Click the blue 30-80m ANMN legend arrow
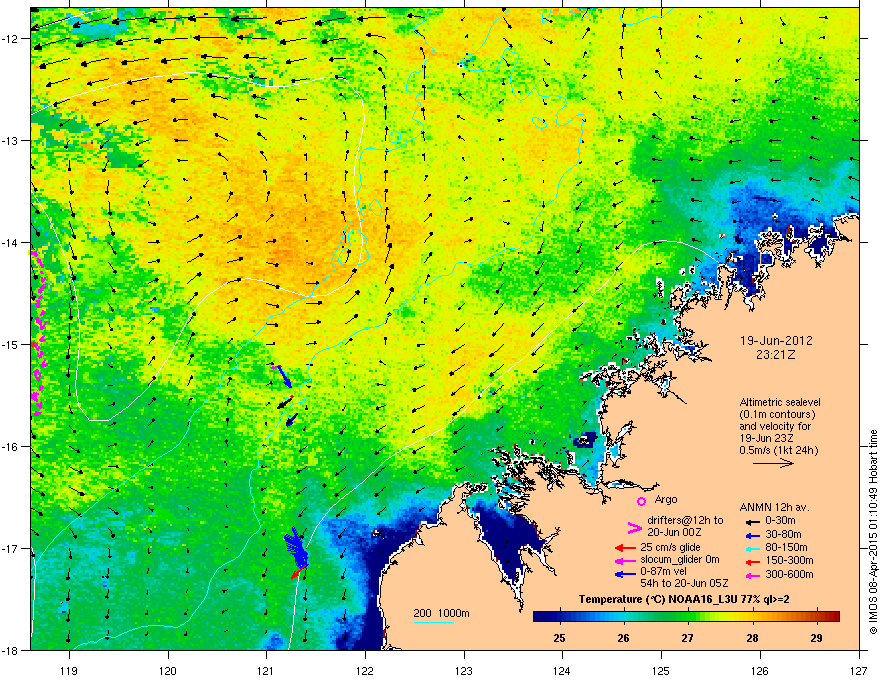The width and height of the screenshot is (880, 680). pyautogui.click(x=751, y=535)
